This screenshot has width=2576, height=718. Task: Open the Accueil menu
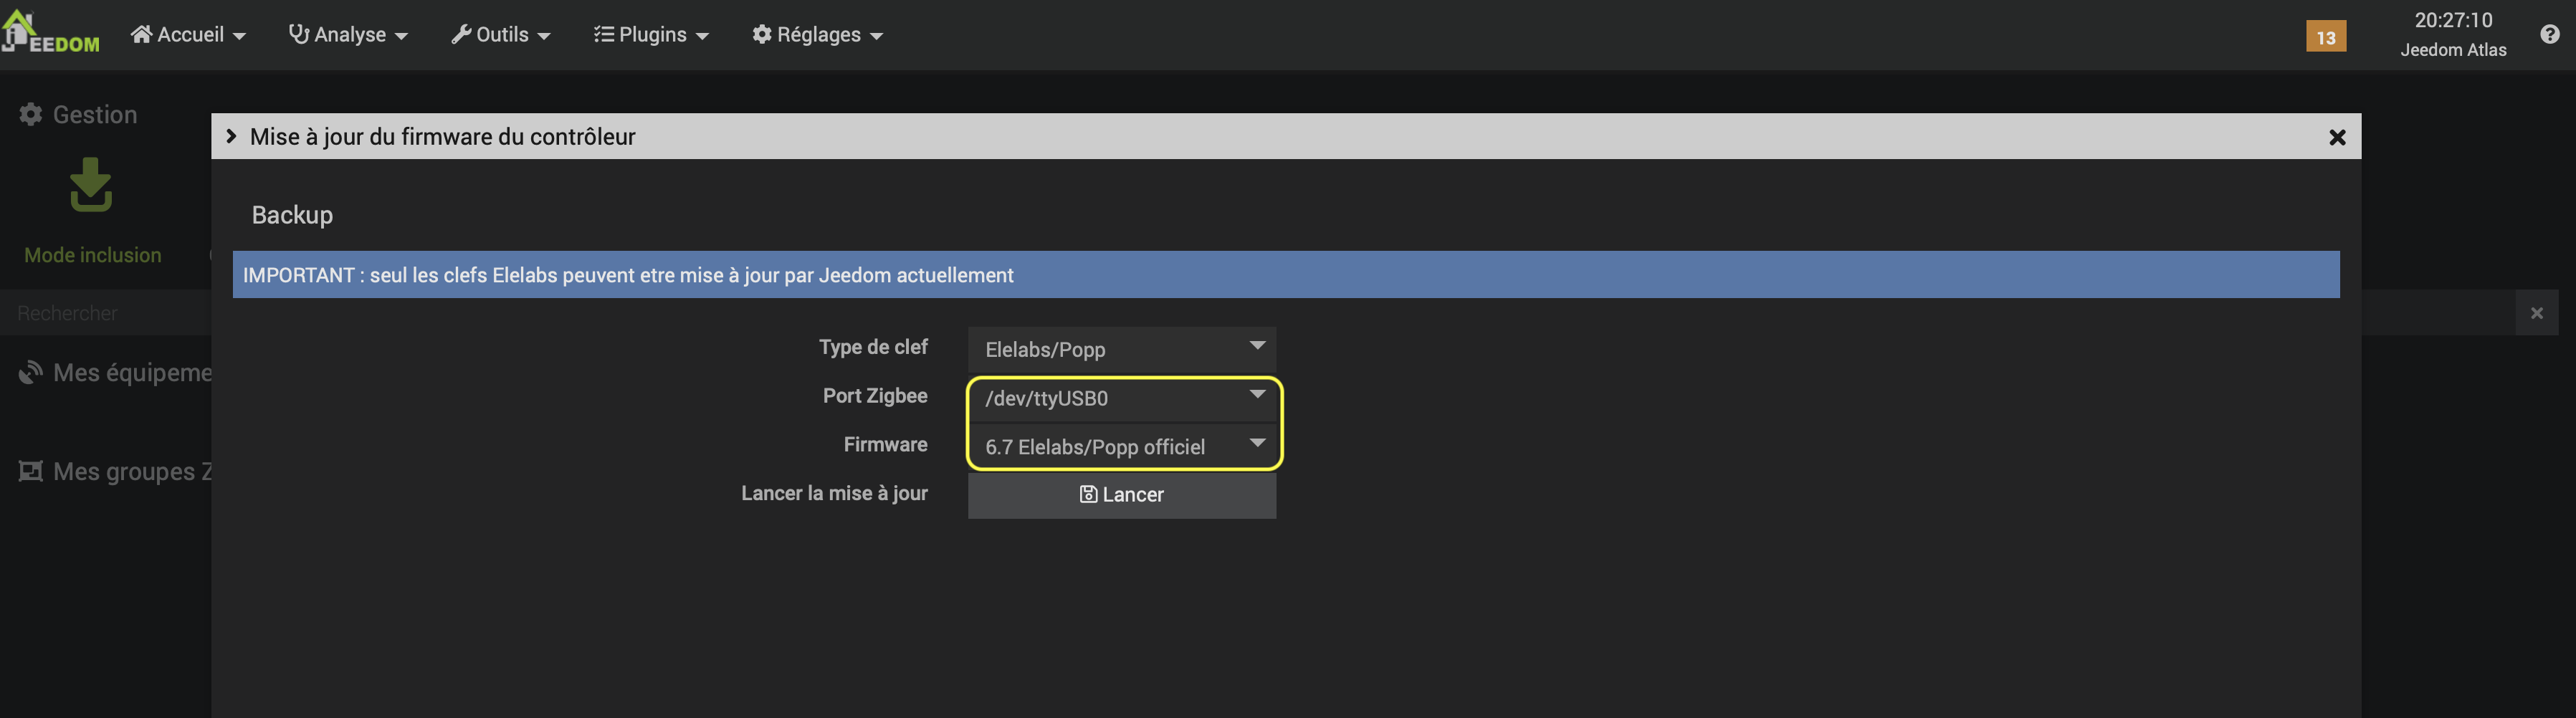[188, 35]
